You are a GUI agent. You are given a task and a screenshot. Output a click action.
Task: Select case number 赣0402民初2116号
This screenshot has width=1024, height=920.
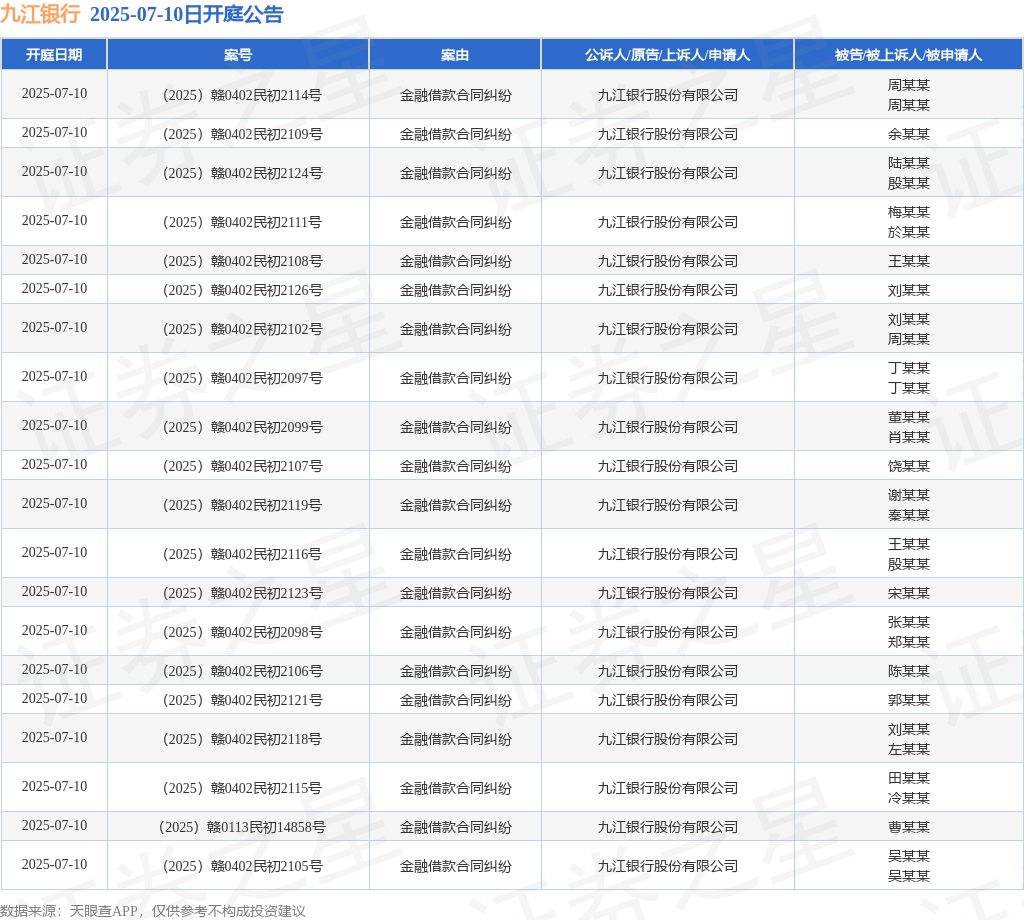pyautogui.click(x=242, y=554)
